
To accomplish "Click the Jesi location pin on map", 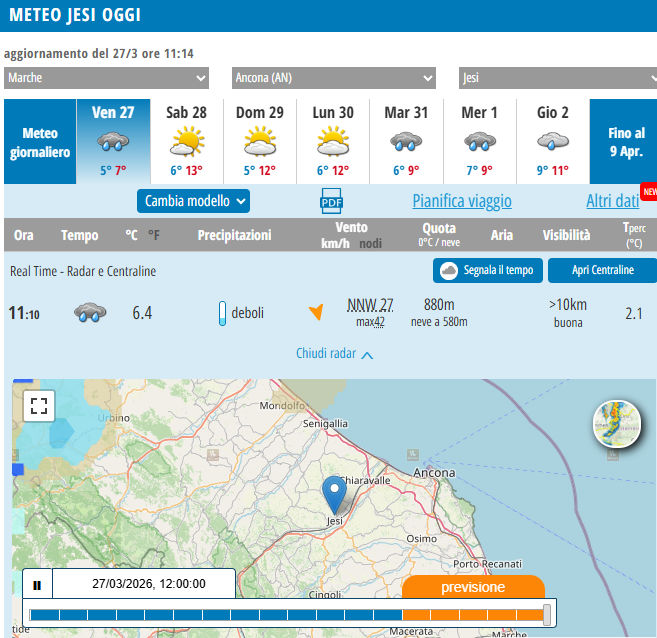I will coord(335,495).
